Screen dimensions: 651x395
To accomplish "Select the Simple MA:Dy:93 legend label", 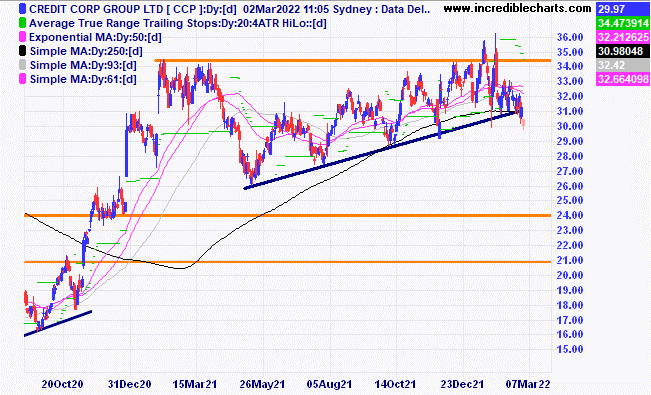I will click(83, 65).
